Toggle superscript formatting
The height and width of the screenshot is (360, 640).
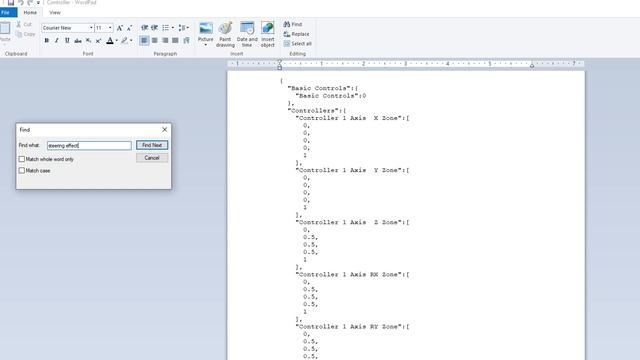coord(98,40)
